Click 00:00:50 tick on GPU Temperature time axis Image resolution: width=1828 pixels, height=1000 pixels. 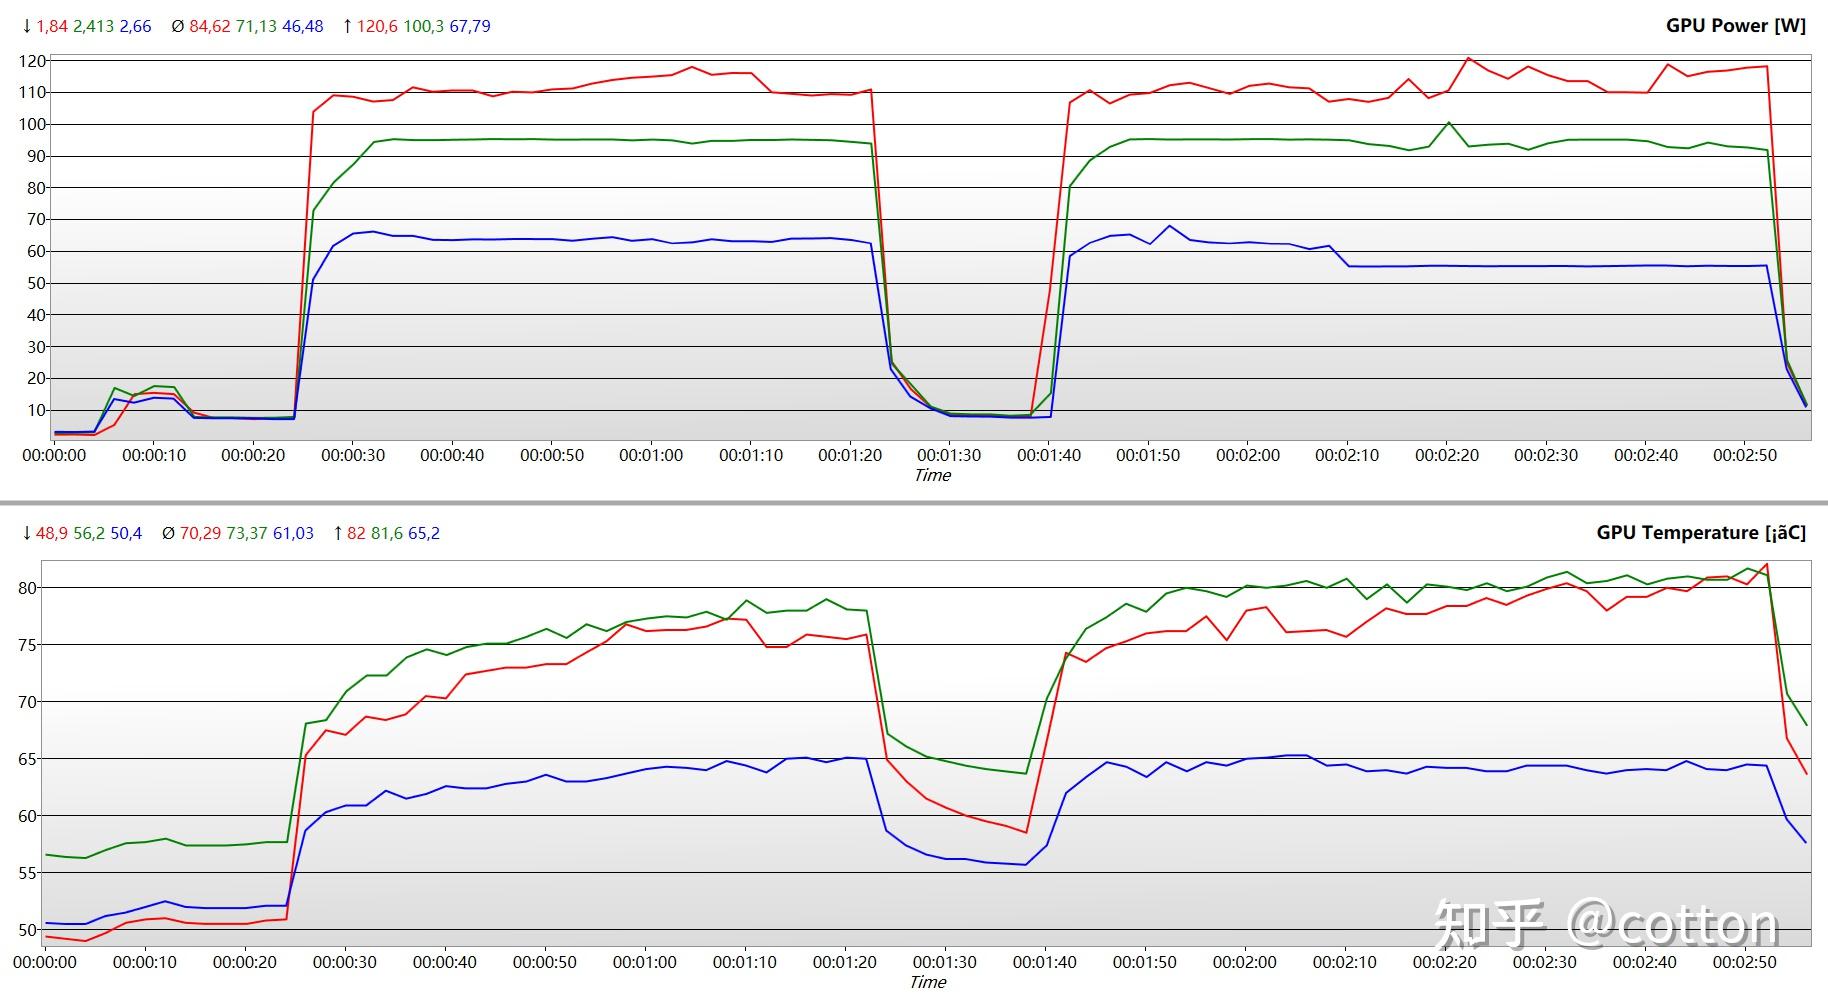click(x=545, y=963)
